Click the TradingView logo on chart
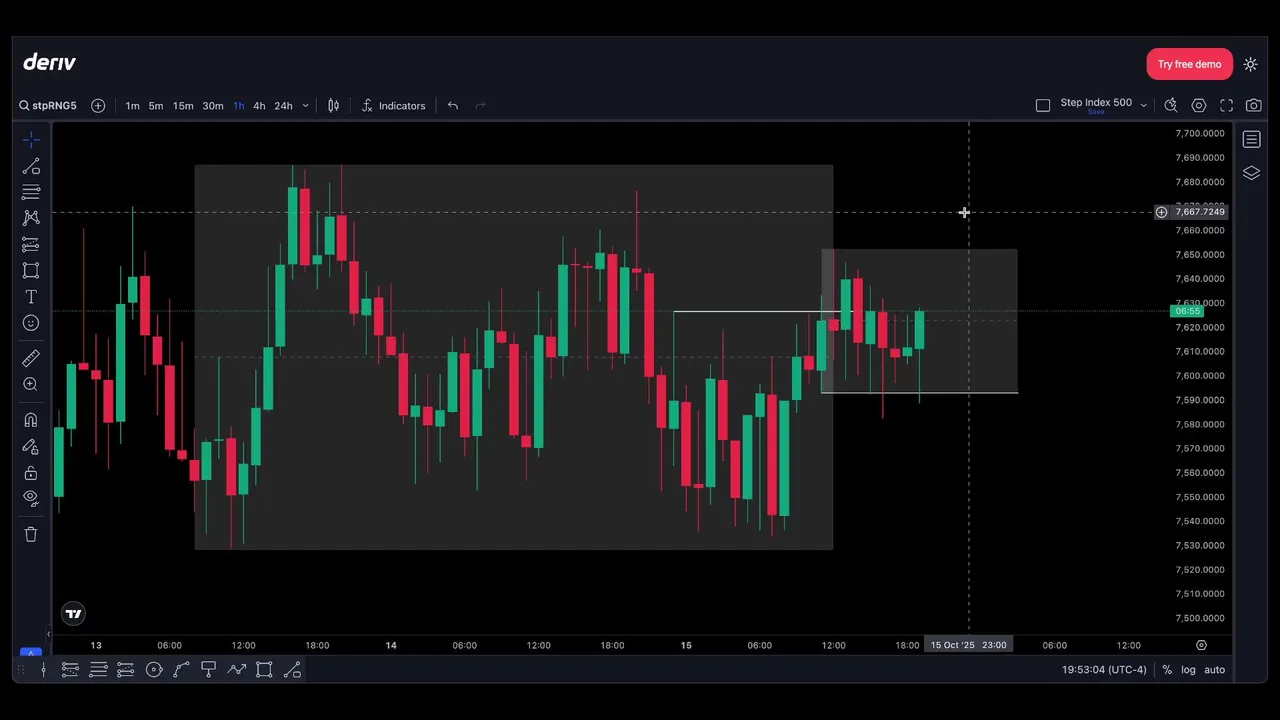1280x720 pixels. click(73, 614)
